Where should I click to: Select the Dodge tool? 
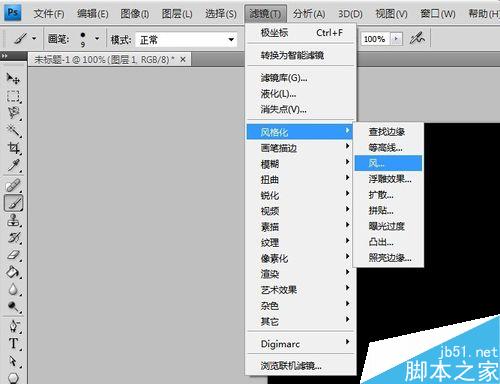[x=13, y=307]
